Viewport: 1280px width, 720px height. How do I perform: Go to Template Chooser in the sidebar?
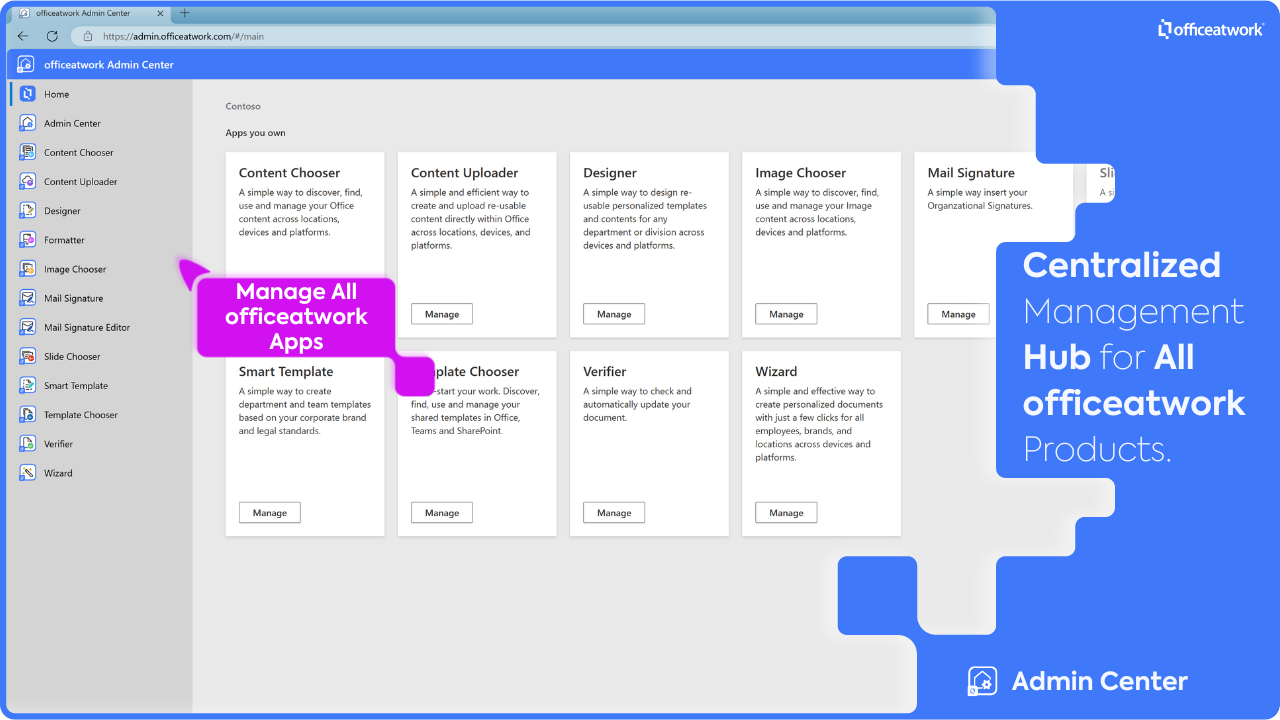[x=100, y=415]
